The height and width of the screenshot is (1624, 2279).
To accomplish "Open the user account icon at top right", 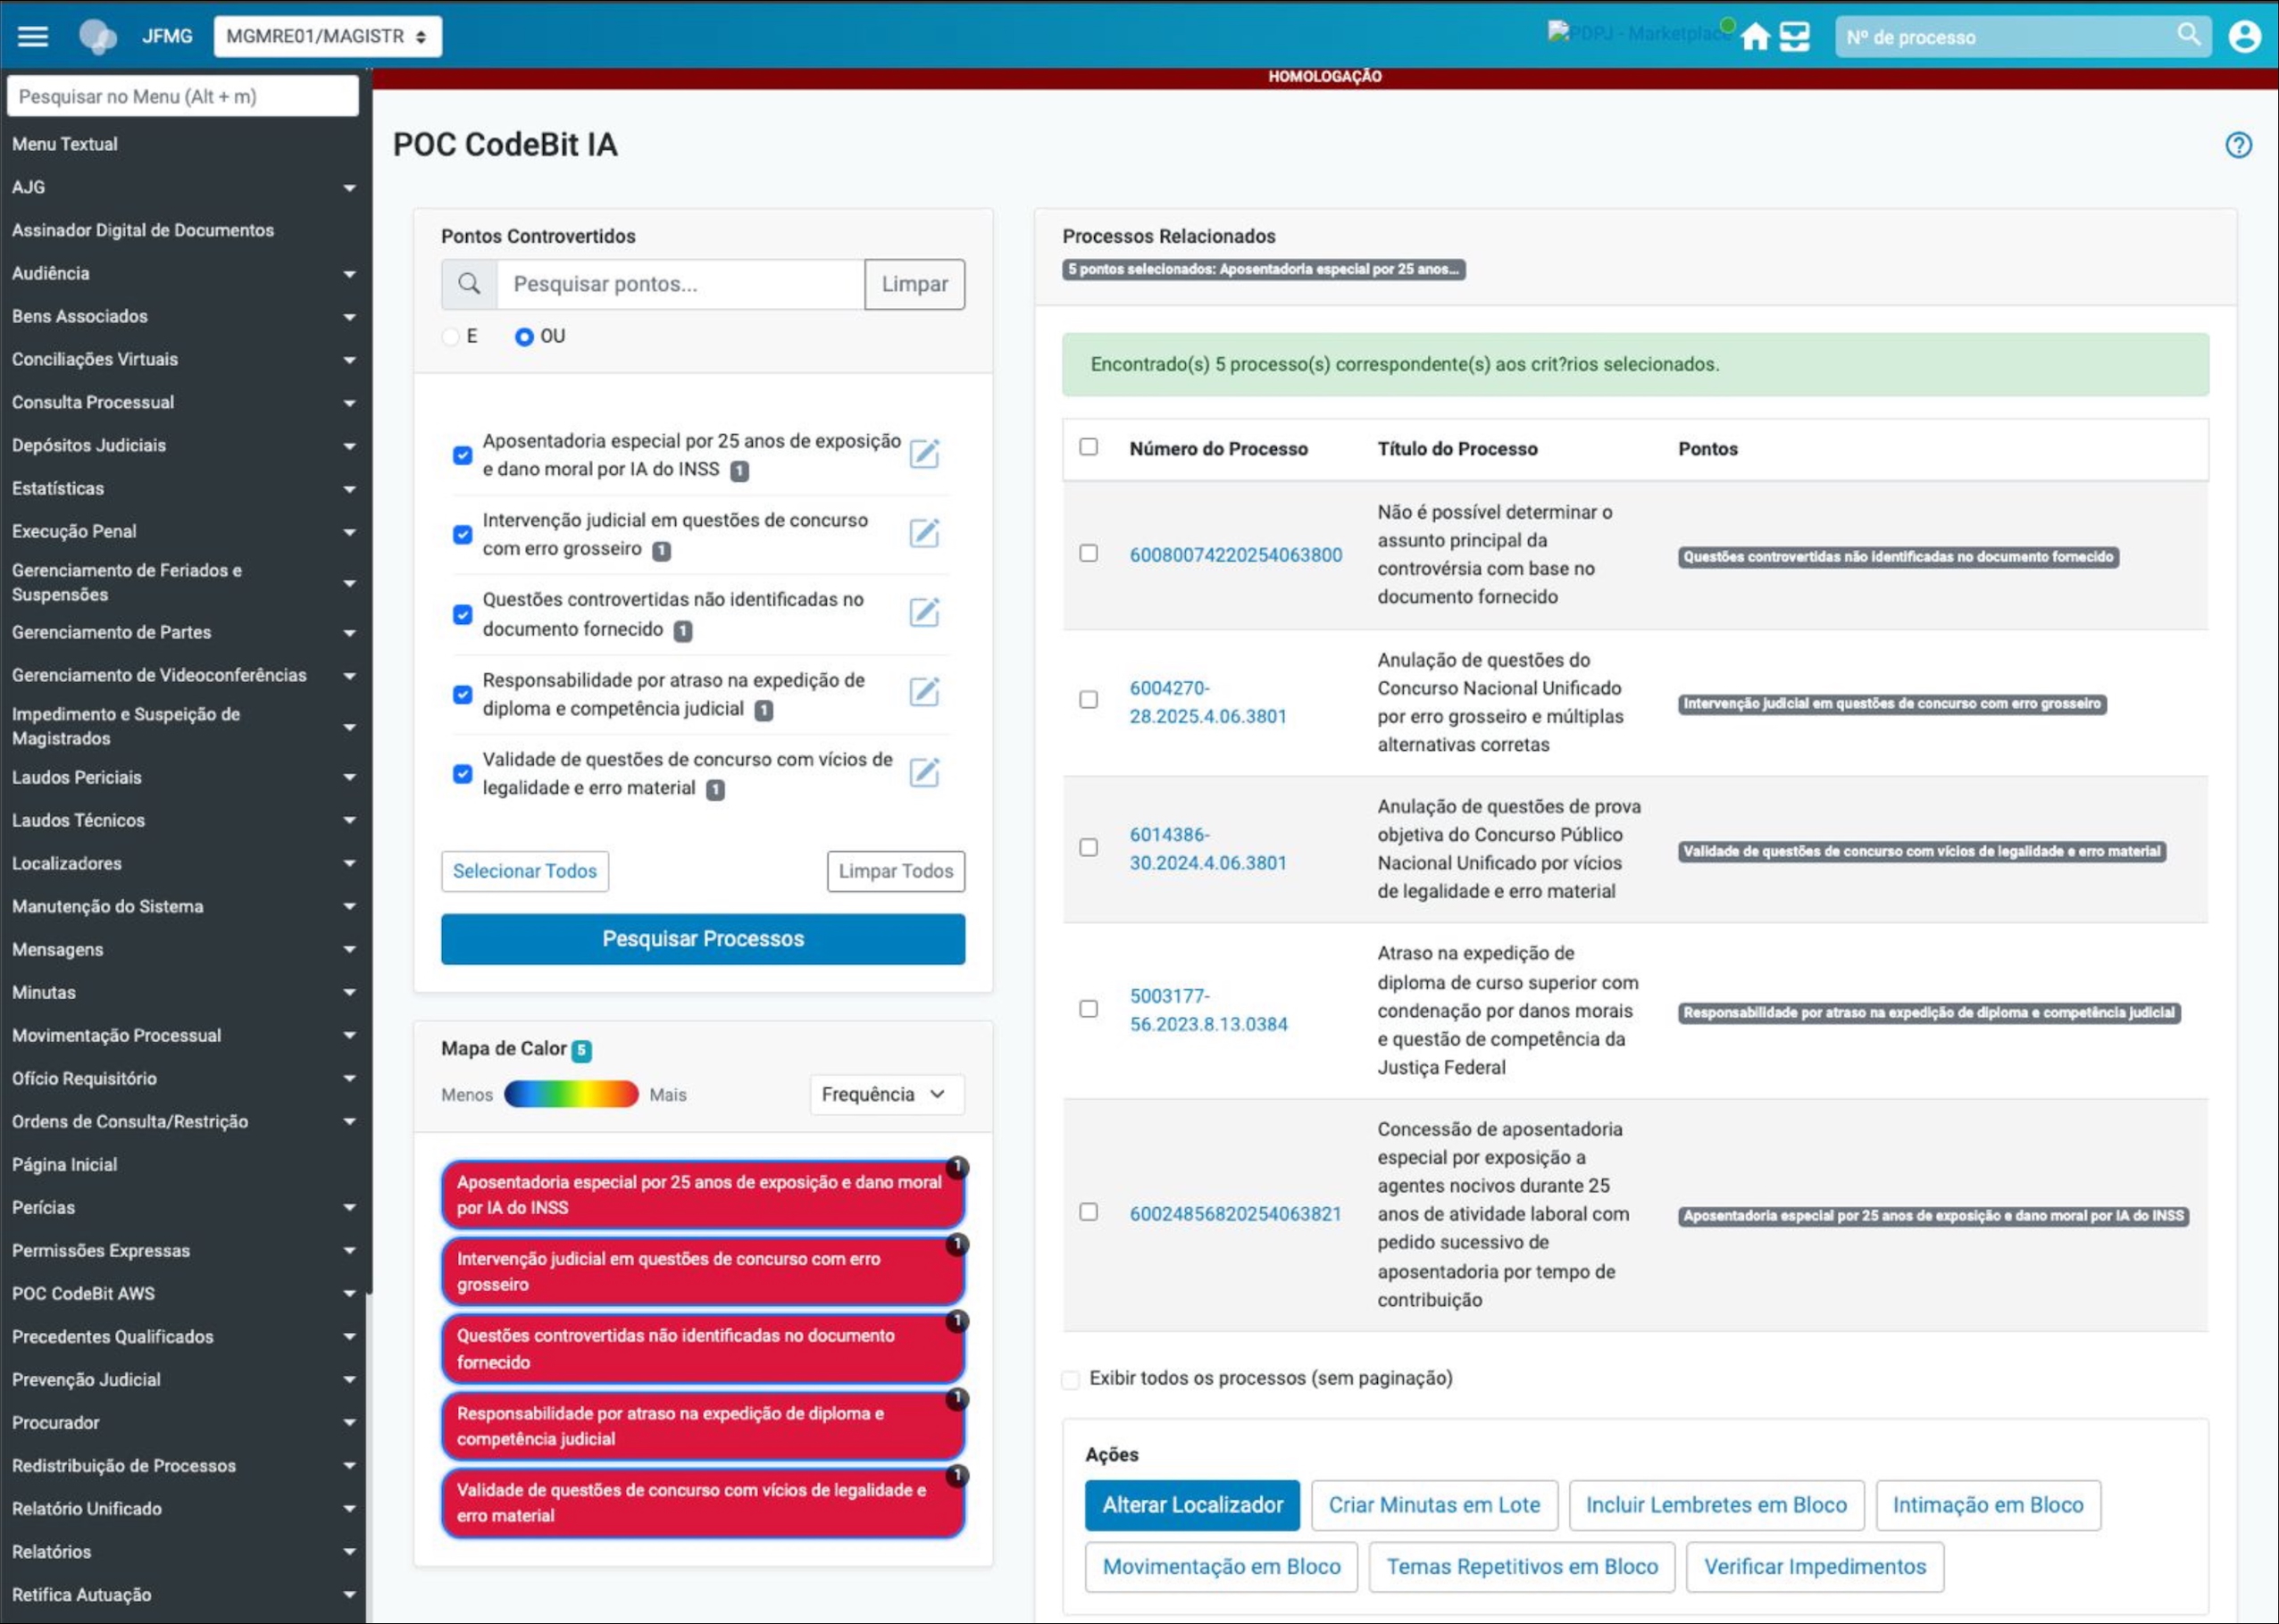I will click(x=2246, y=36).
